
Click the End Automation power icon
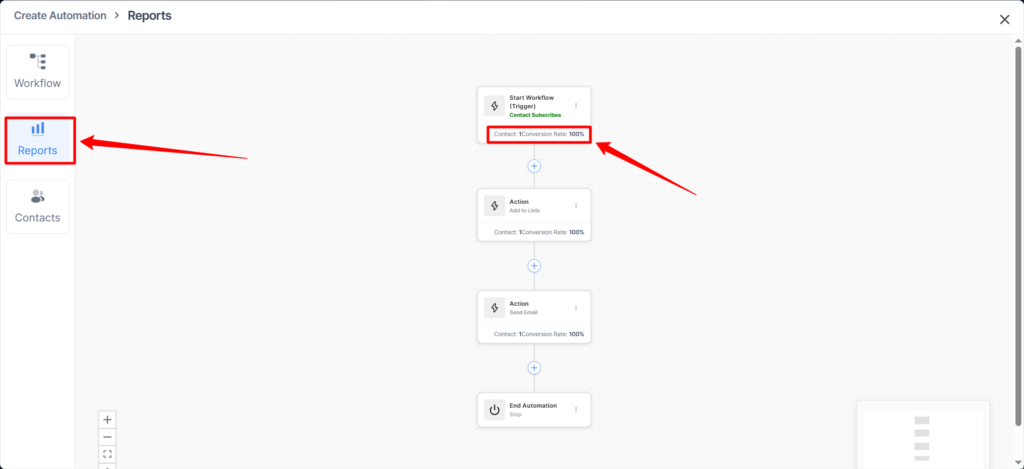click(495, 410)
